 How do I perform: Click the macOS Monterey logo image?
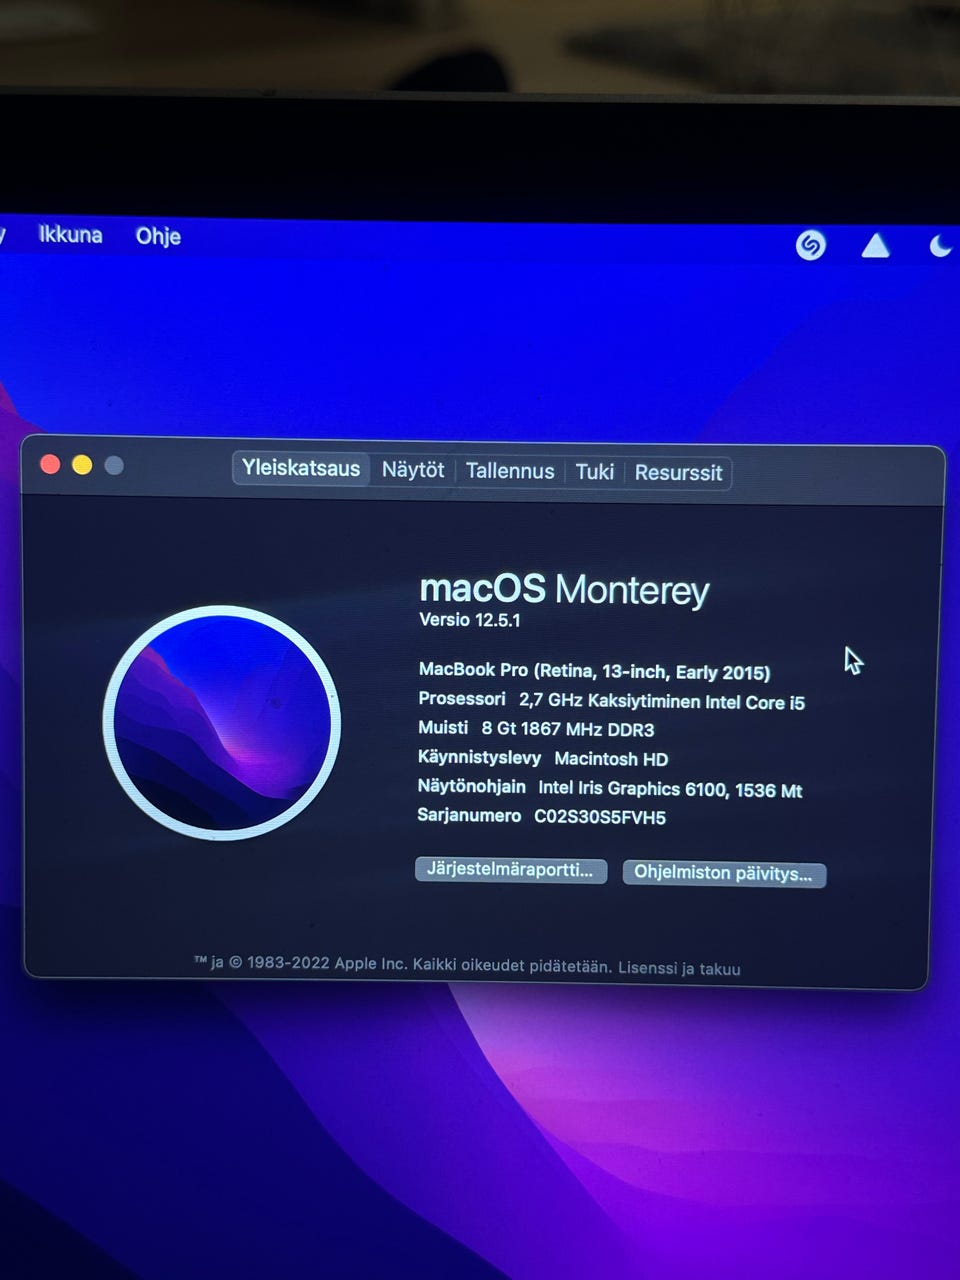click(x=222, y=722)
